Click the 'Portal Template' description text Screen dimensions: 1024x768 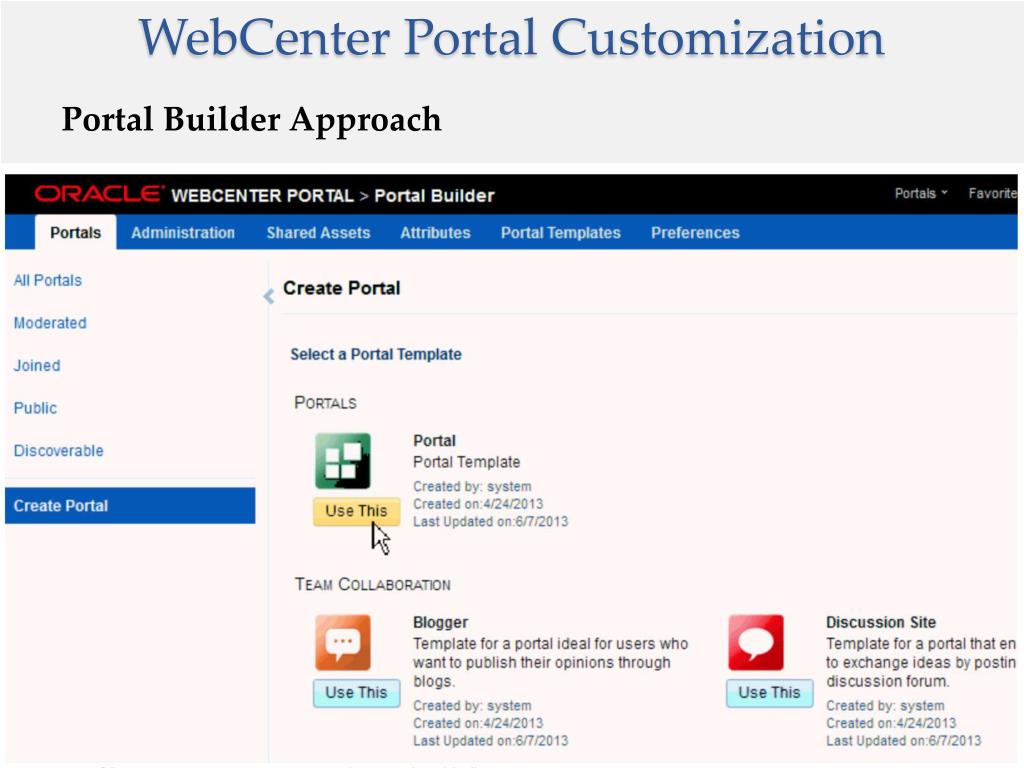(466, 462)
